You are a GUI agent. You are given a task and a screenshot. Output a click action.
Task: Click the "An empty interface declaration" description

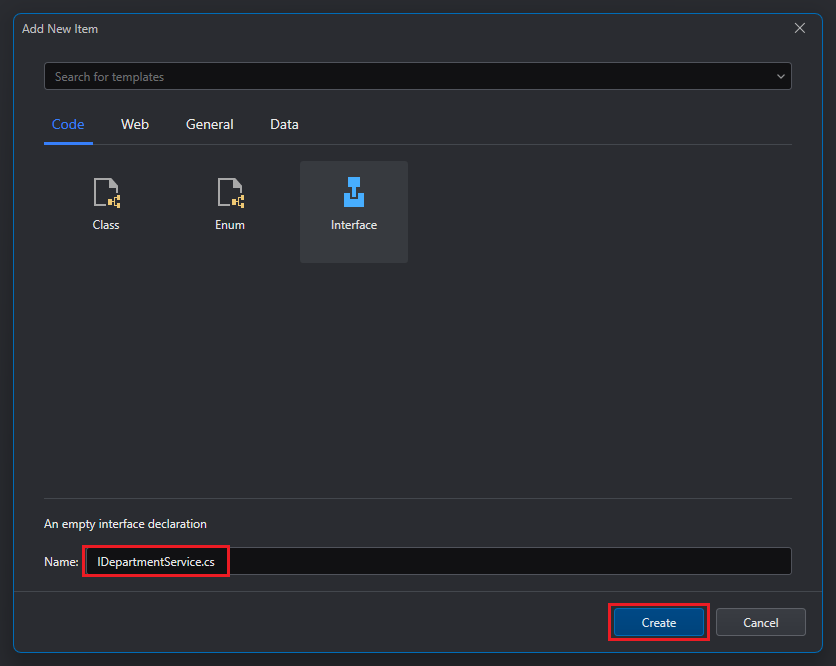click(x=125, y=524)
